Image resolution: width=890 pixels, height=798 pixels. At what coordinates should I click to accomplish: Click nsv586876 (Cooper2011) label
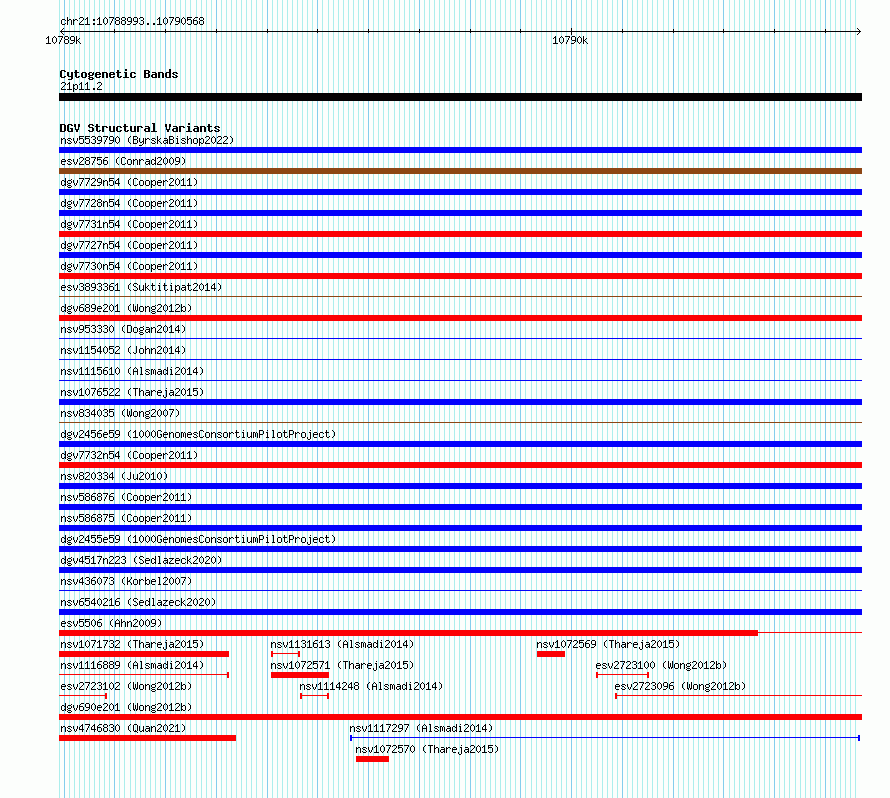[126, 497]
